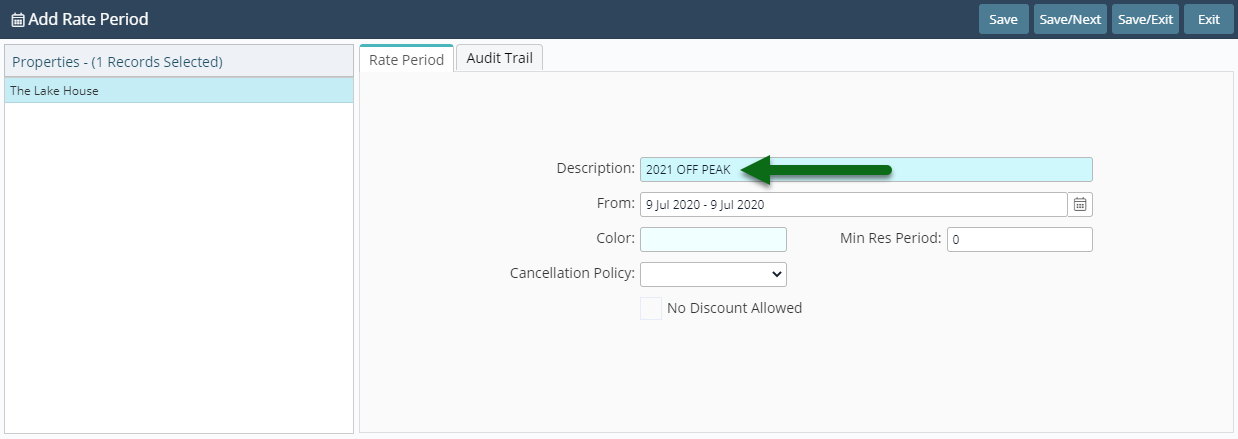Image resolution: width=1238 pixels, height=439 pixels.
Task: Click the Cancellation Policy label
Action: 572,273
